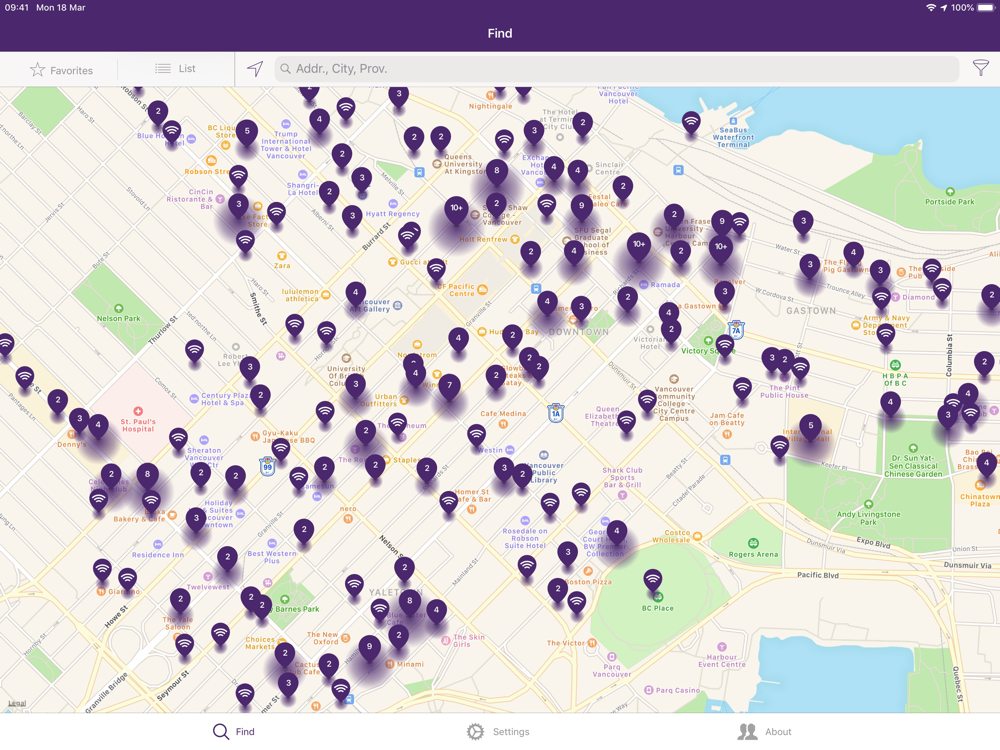This screenshot has width=1000, height=750.
Task: Open the 4 cluster pin at Vancouver Art Gallery
Action: click(355, 295)
